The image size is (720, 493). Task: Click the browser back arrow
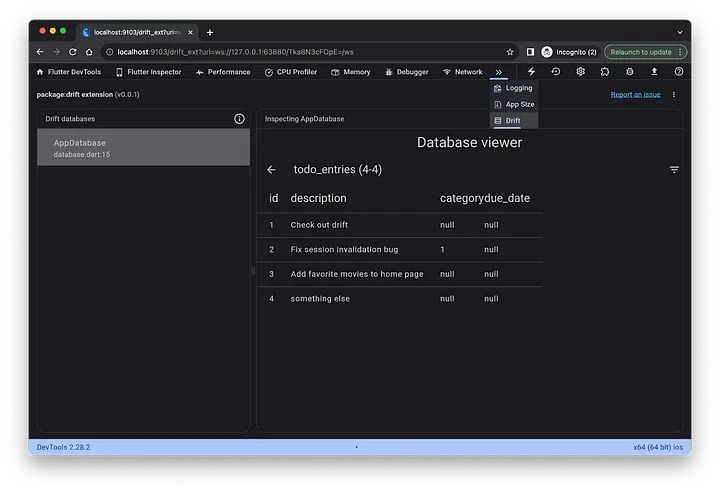[40, 52]
